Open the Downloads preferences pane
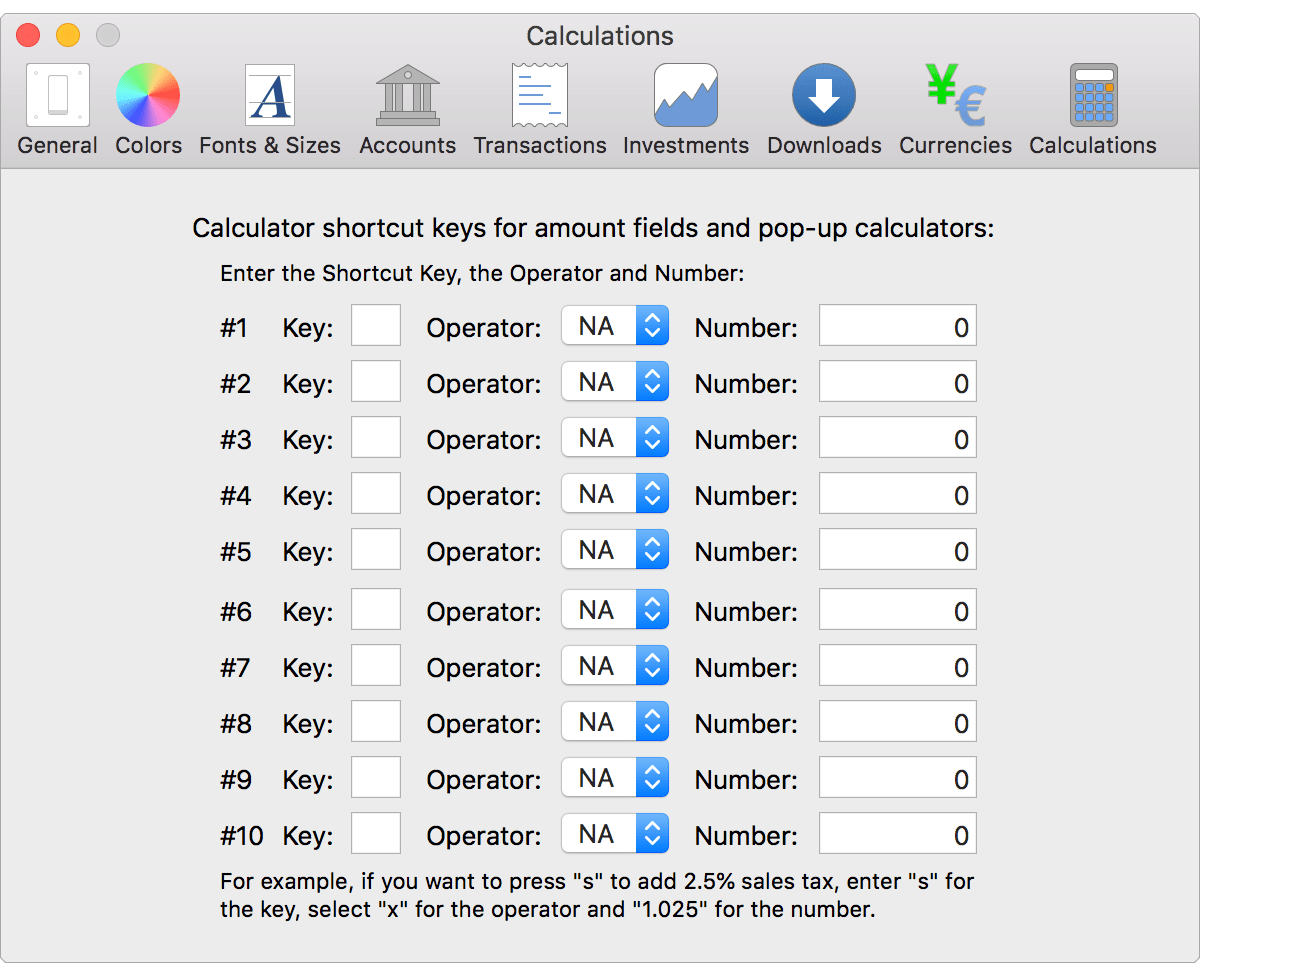Image resolution: width=1300 pixels, height=975 pixels. pos(823,105)
